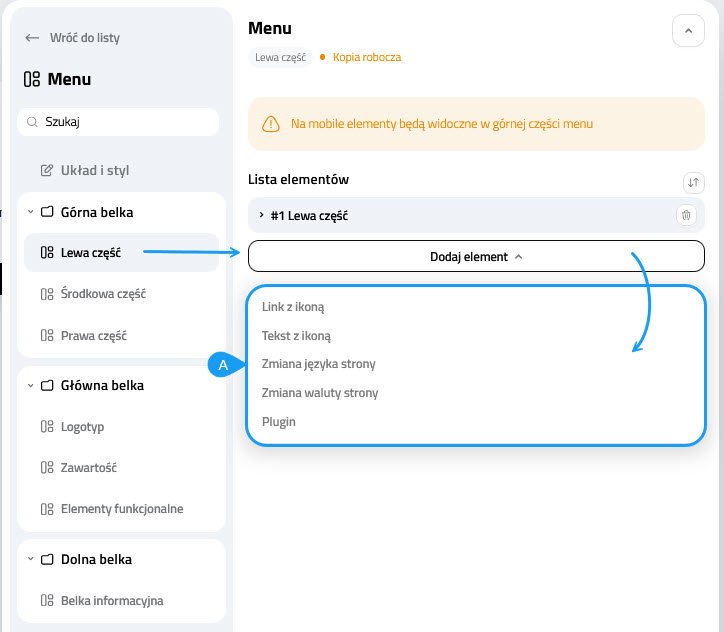Collapse the Górna belka folder

tap(31, 212)
